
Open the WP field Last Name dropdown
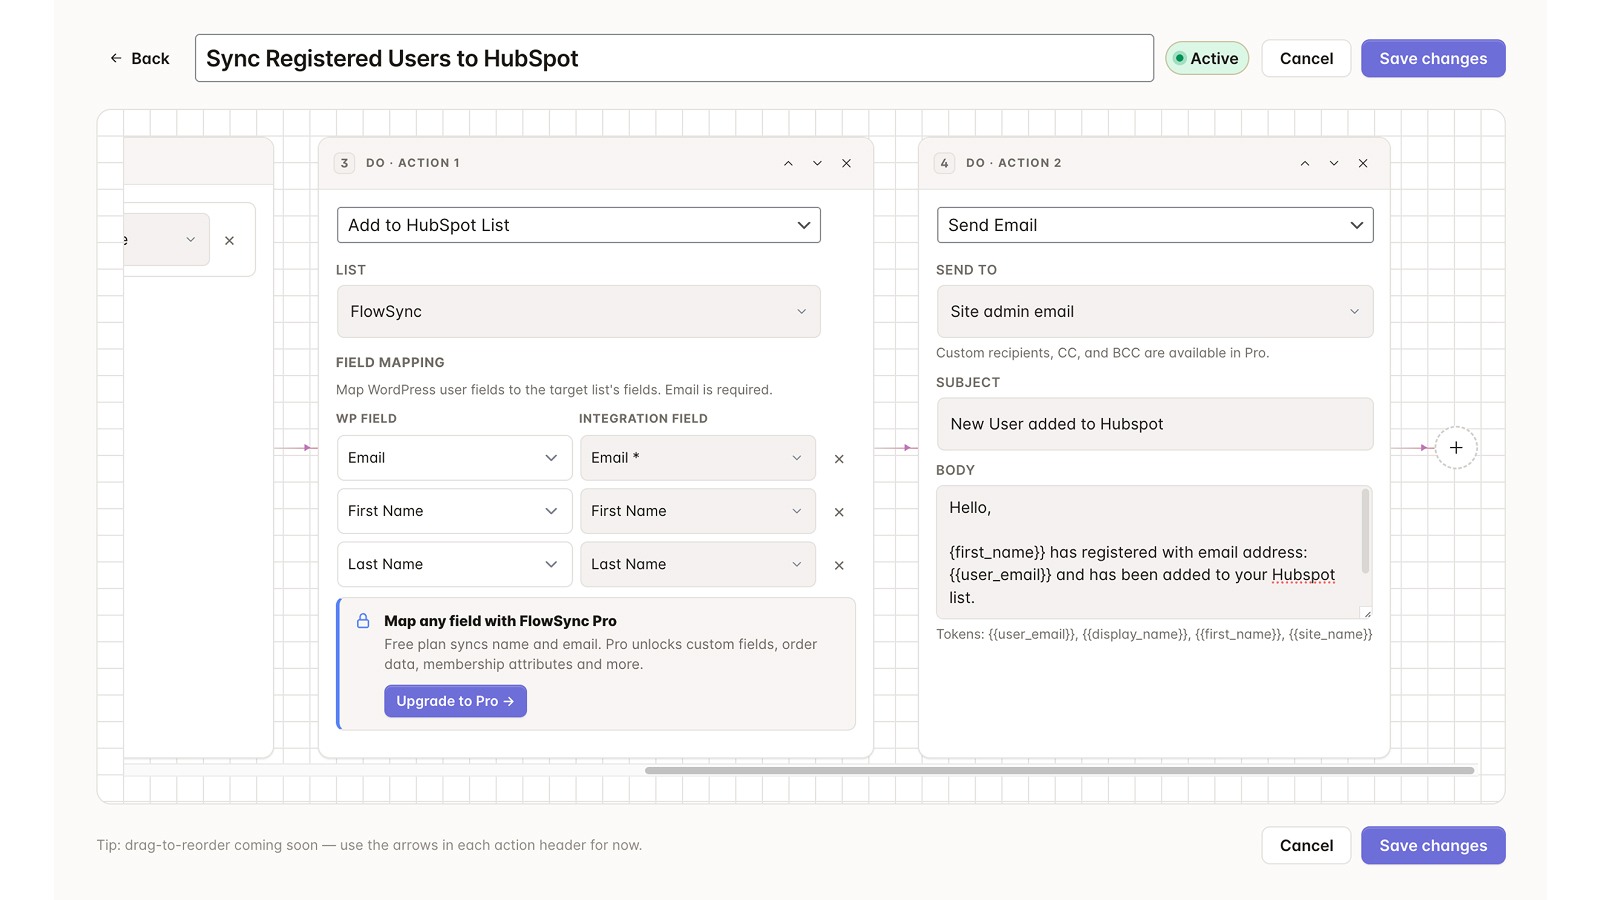coord(455,564)
